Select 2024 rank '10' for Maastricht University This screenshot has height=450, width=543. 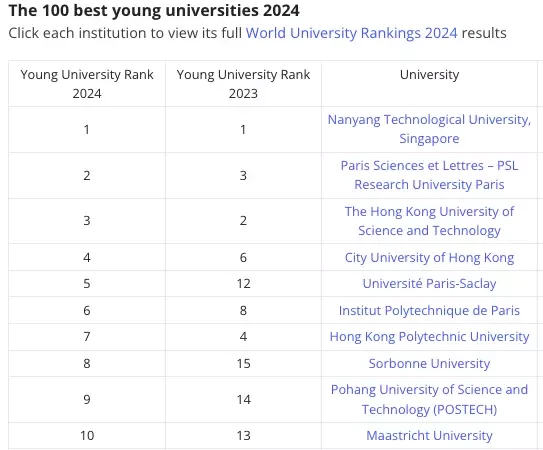(87, 435)
